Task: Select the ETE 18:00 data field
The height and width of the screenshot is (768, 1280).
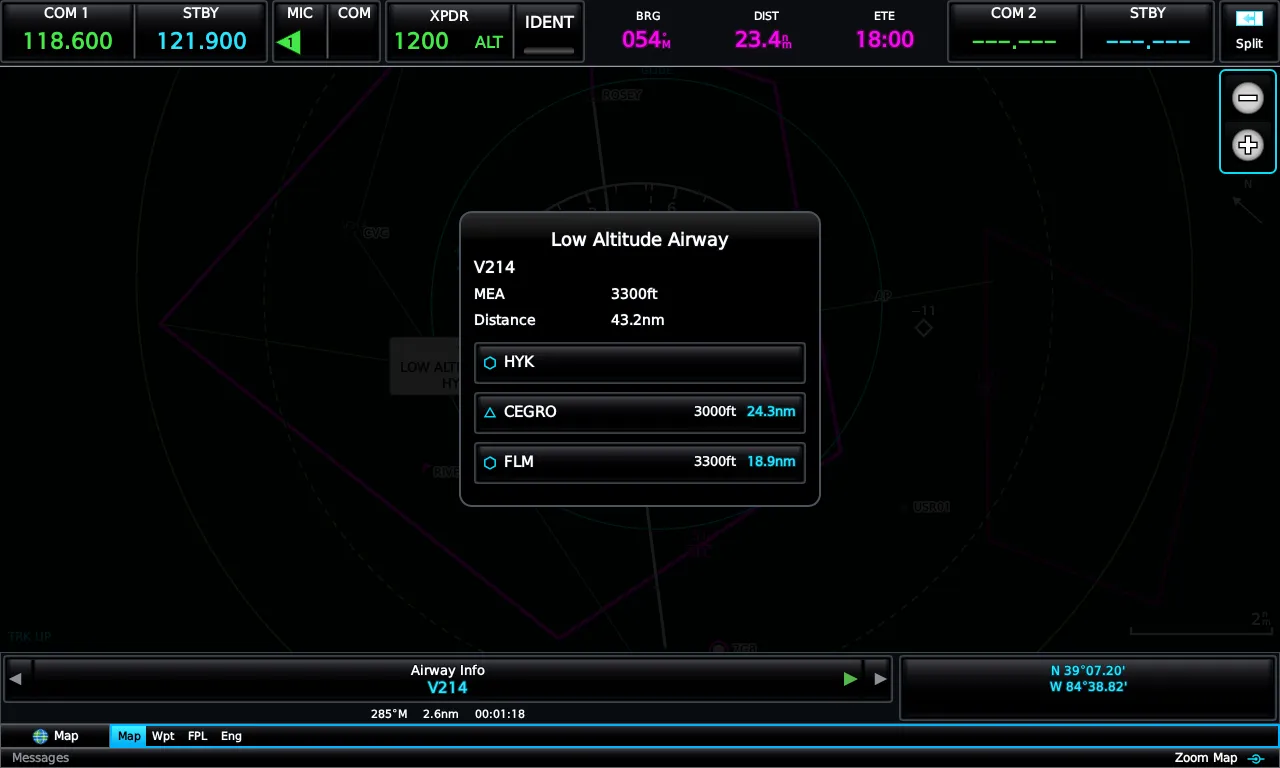Action: pos(884,32)
